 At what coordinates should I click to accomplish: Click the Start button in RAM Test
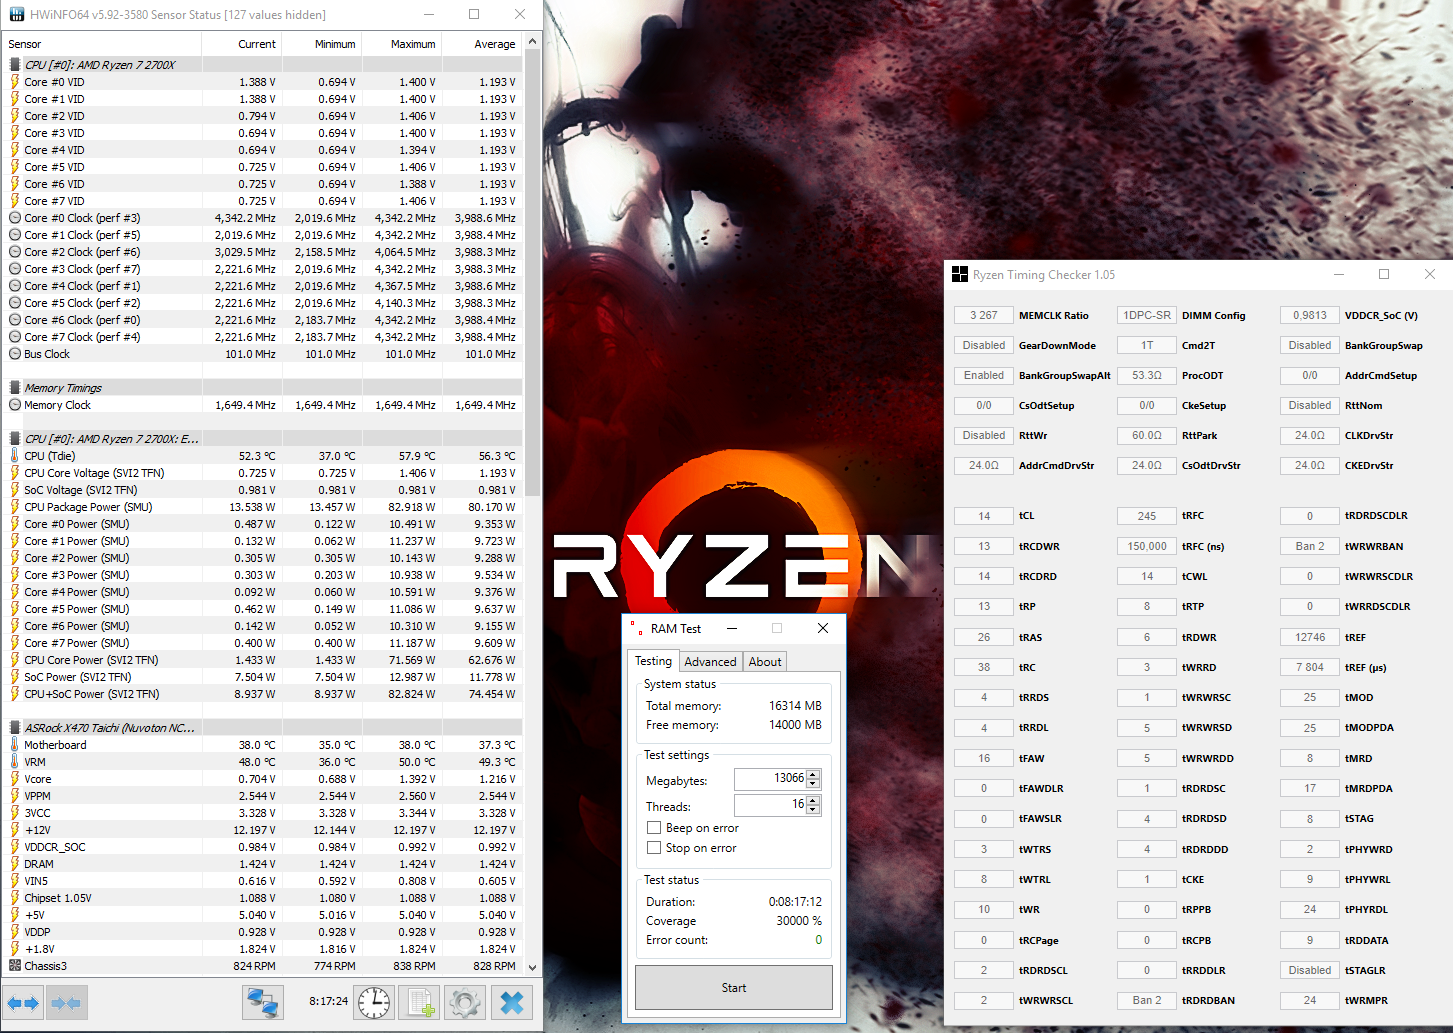coord(734,988)
